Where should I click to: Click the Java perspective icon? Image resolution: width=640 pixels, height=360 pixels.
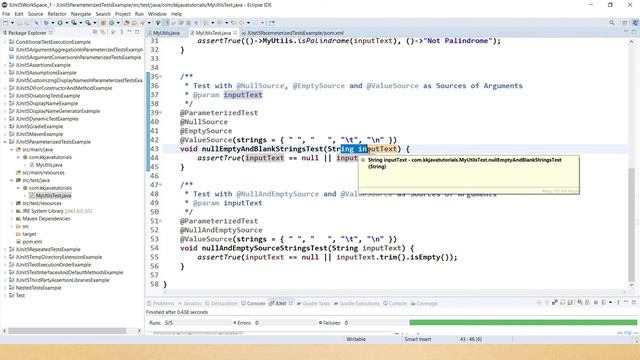point(635,23)
